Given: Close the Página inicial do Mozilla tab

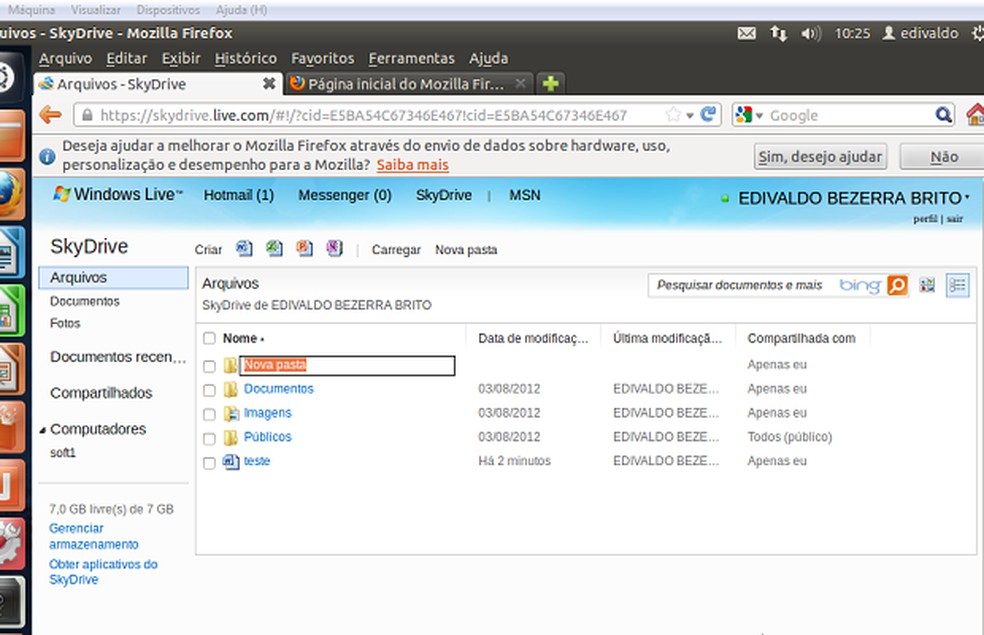Looking at the screenshot, I should pyautogui.click(x=520, y=83).
